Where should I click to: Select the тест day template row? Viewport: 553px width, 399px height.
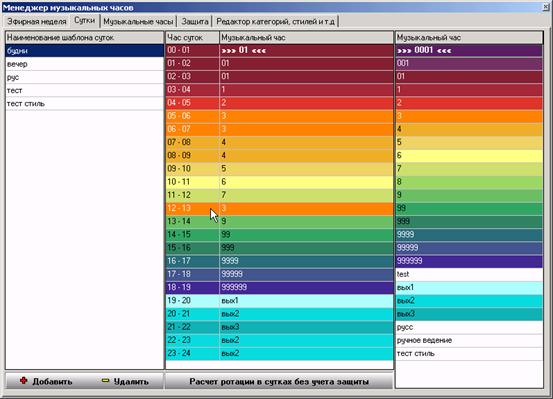click(x=85, y=90)
